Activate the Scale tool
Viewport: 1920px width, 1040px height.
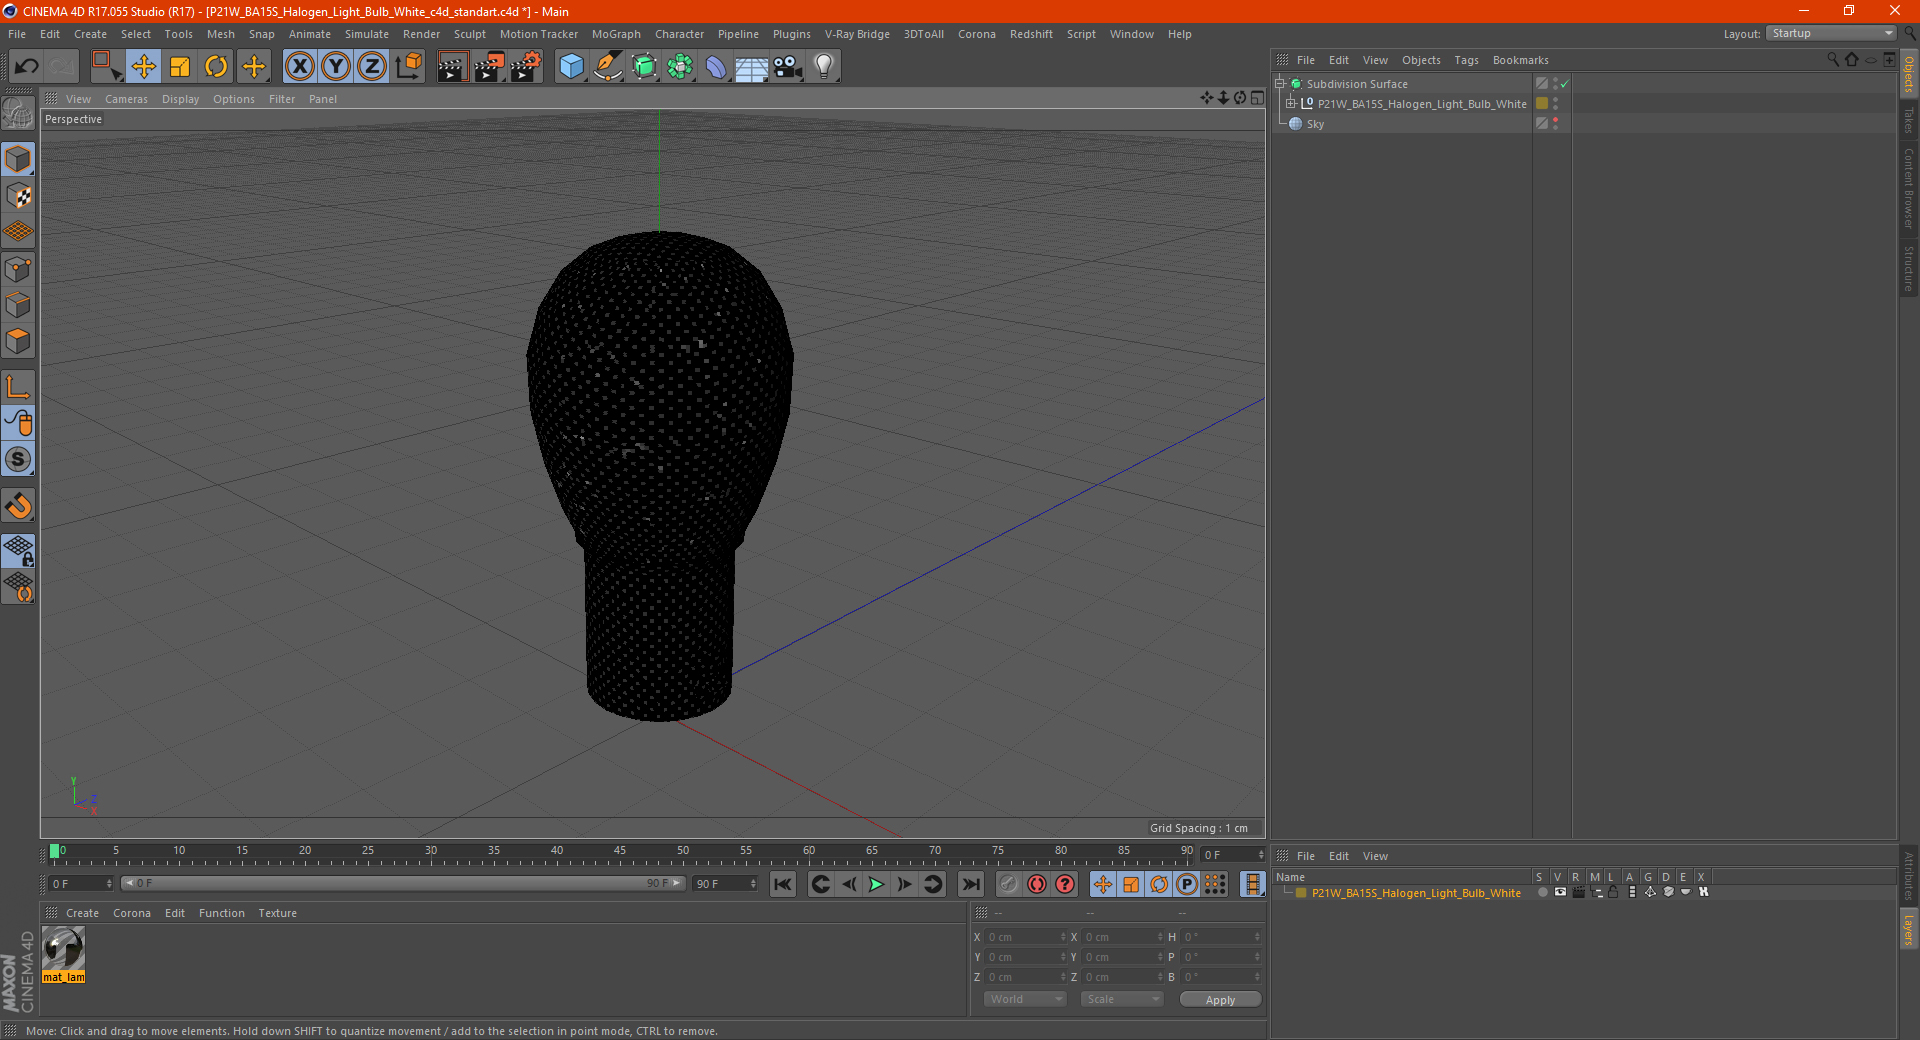pos(180,67)
